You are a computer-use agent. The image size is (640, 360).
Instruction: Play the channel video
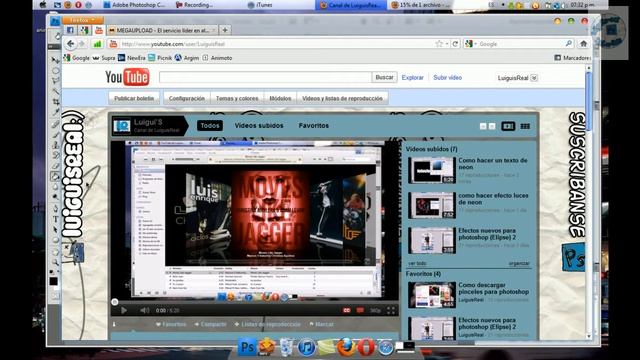(124, 311)
